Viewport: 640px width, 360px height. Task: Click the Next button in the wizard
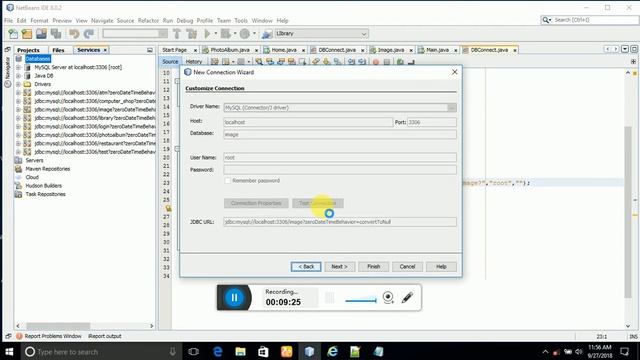(340, 267)
